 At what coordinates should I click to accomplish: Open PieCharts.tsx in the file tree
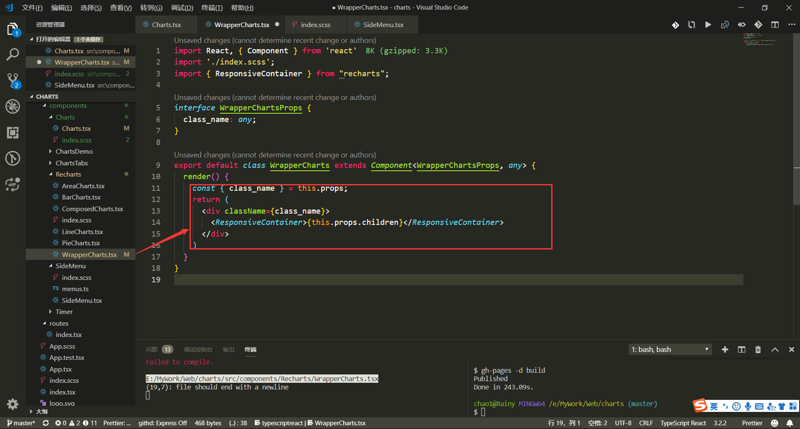pyautogui.click(x=80, y=243)
